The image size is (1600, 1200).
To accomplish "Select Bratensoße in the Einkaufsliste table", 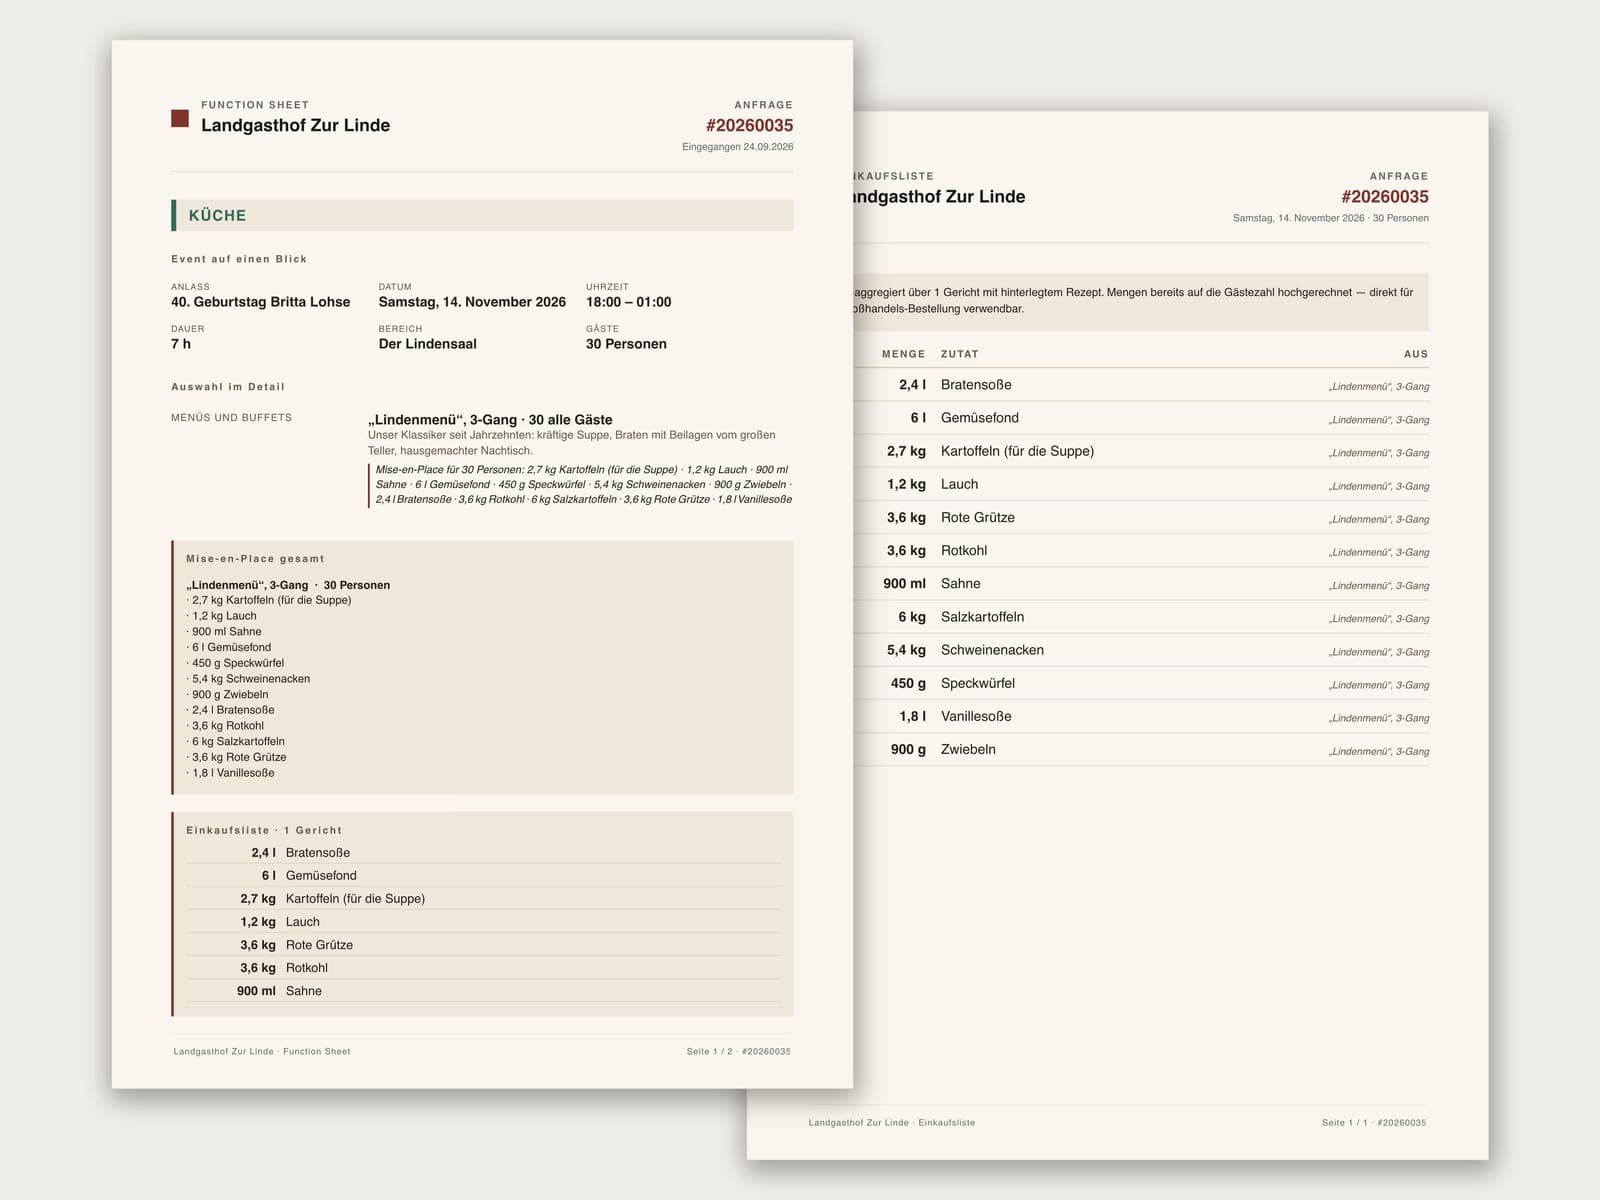I will click(x=976, y=385).
